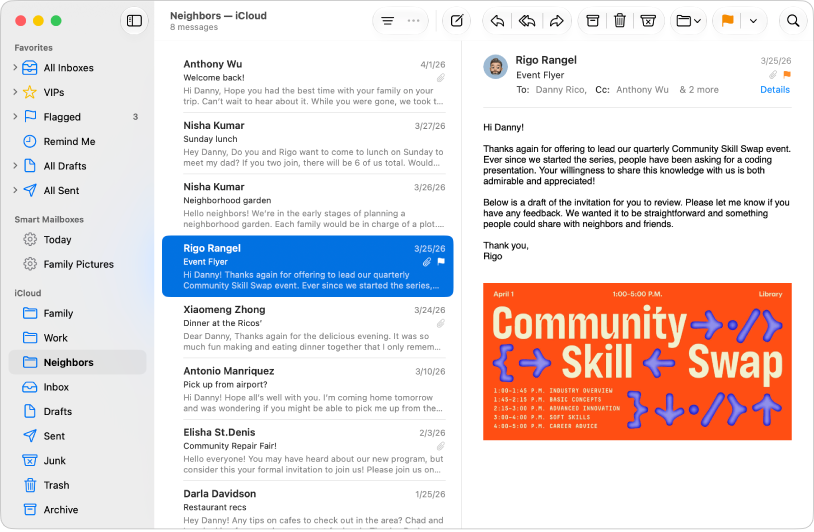Open Antonio Manriquez's airport pickup message

[x=308, y=389]
